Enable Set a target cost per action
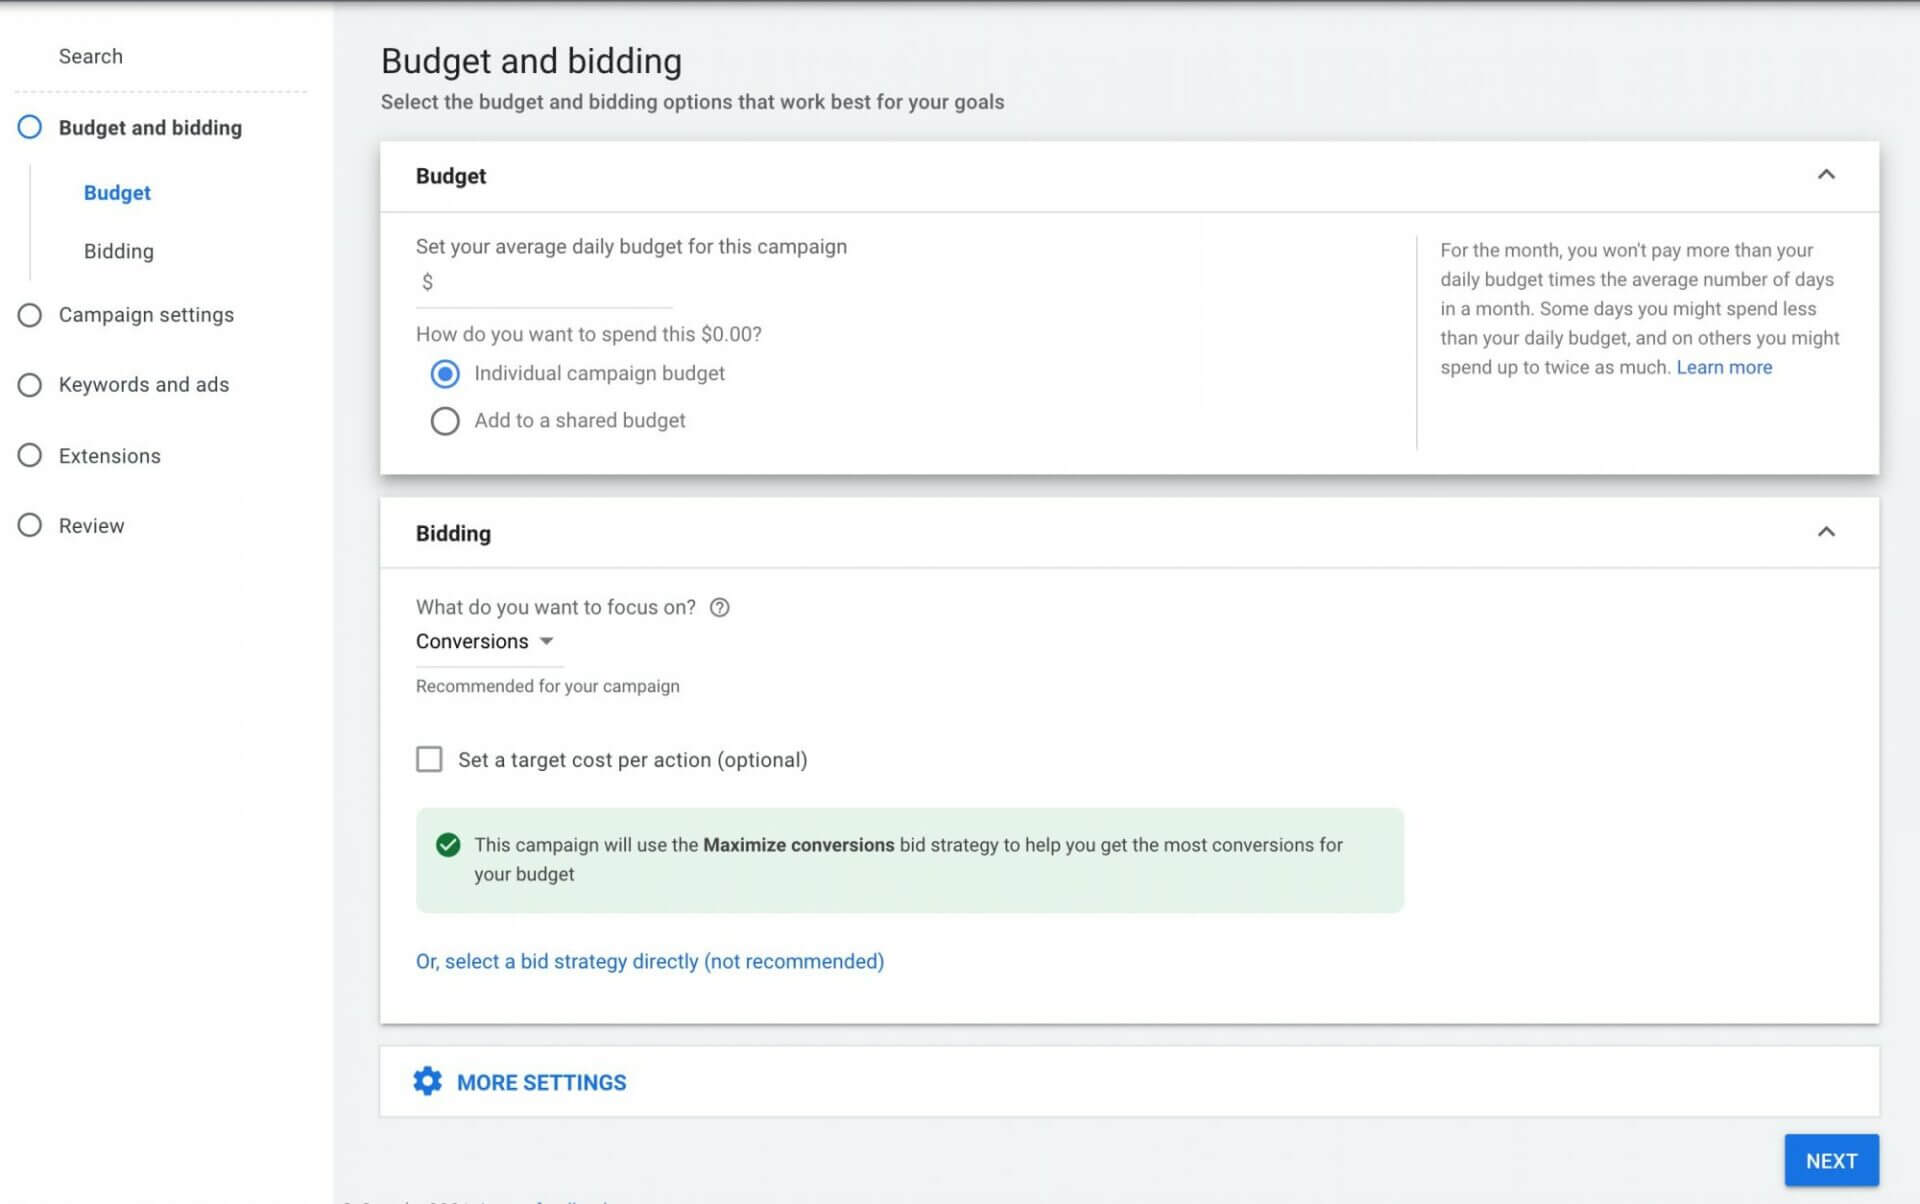This screenshot has width=1920, height=1204. tap(429, 760)
